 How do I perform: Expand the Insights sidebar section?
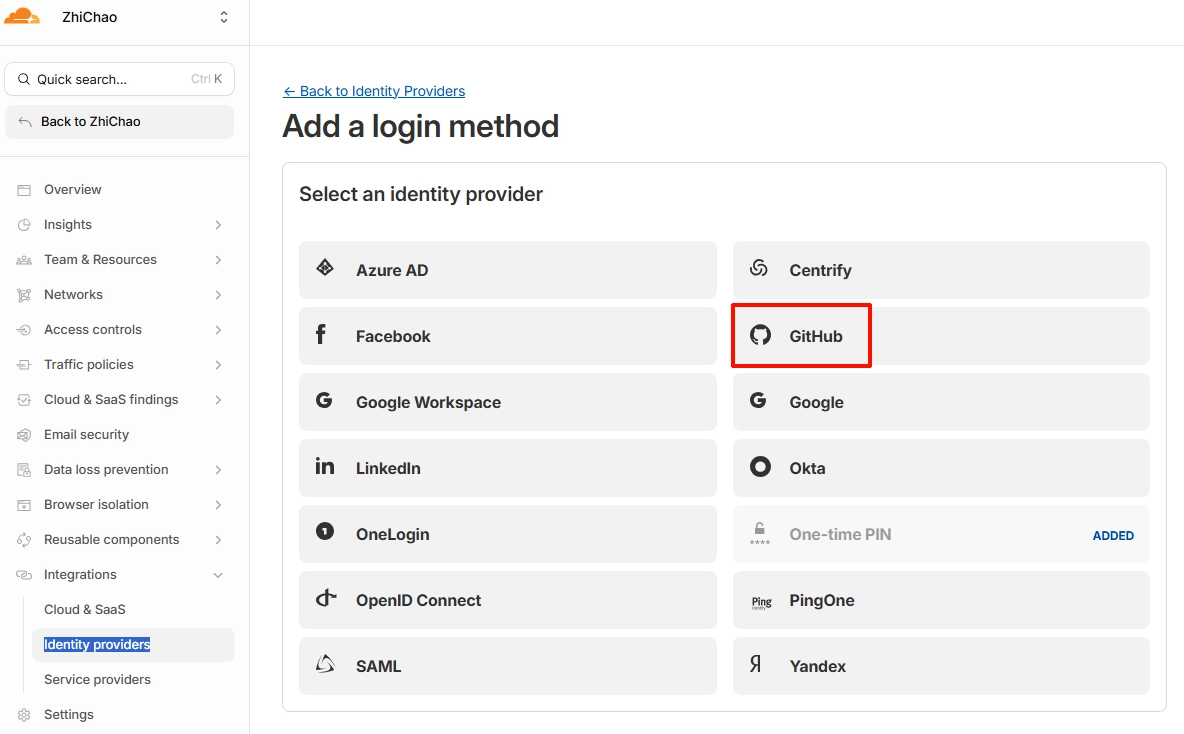218,225
